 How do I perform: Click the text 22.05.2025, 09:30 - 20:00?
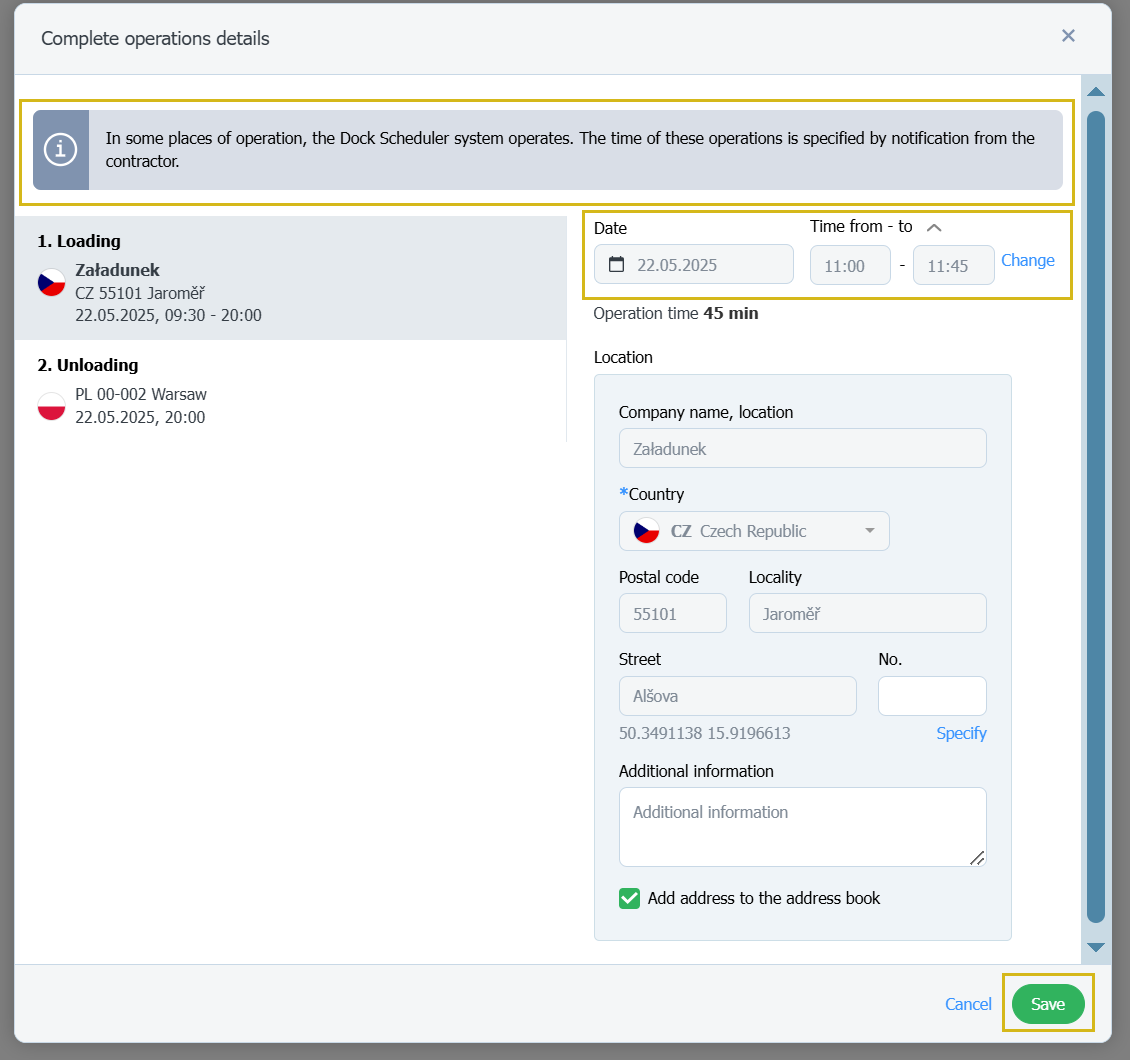click(168, 316)
